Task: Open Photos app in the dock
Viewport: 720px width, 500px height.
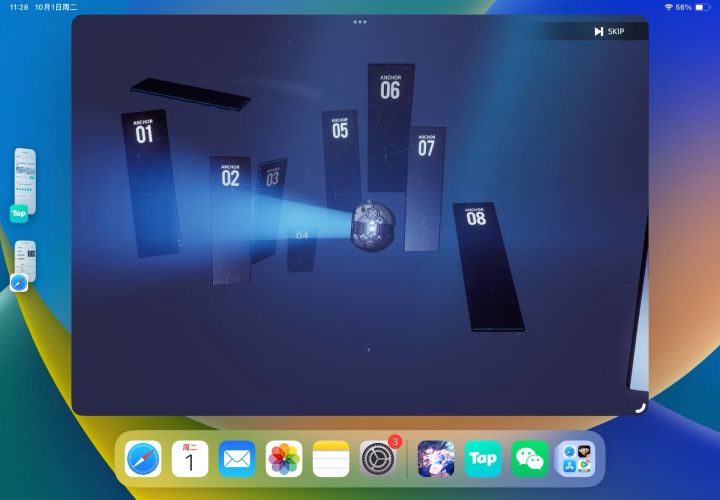Action: (x=284, y=459)
